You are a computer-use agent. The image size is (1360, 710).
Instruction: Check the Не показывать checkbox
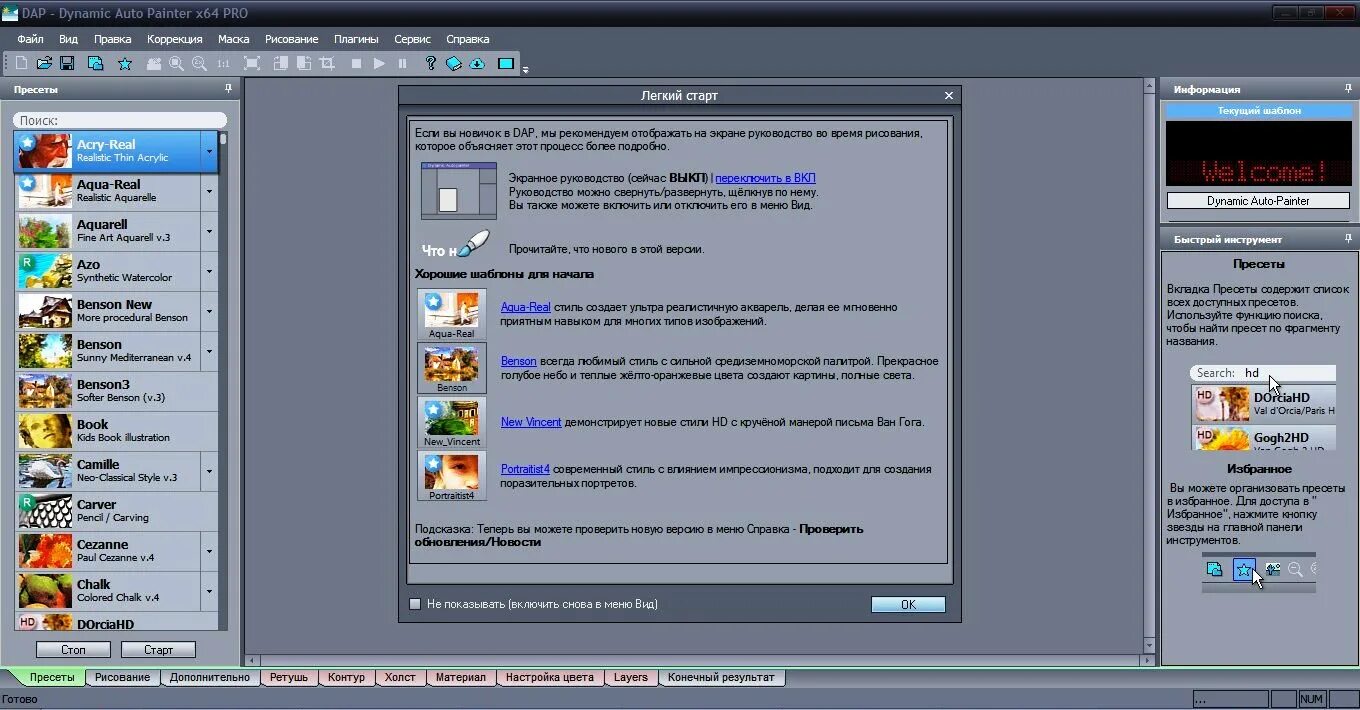(415, 604)
